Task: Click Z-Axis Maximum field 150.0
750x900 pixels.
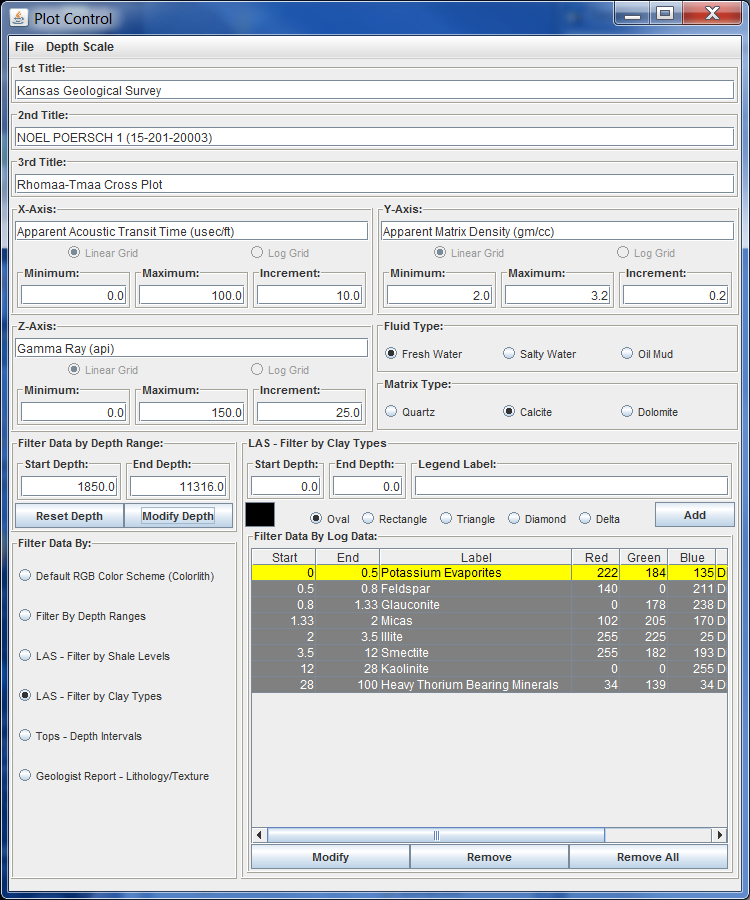Action: point(191,412)
